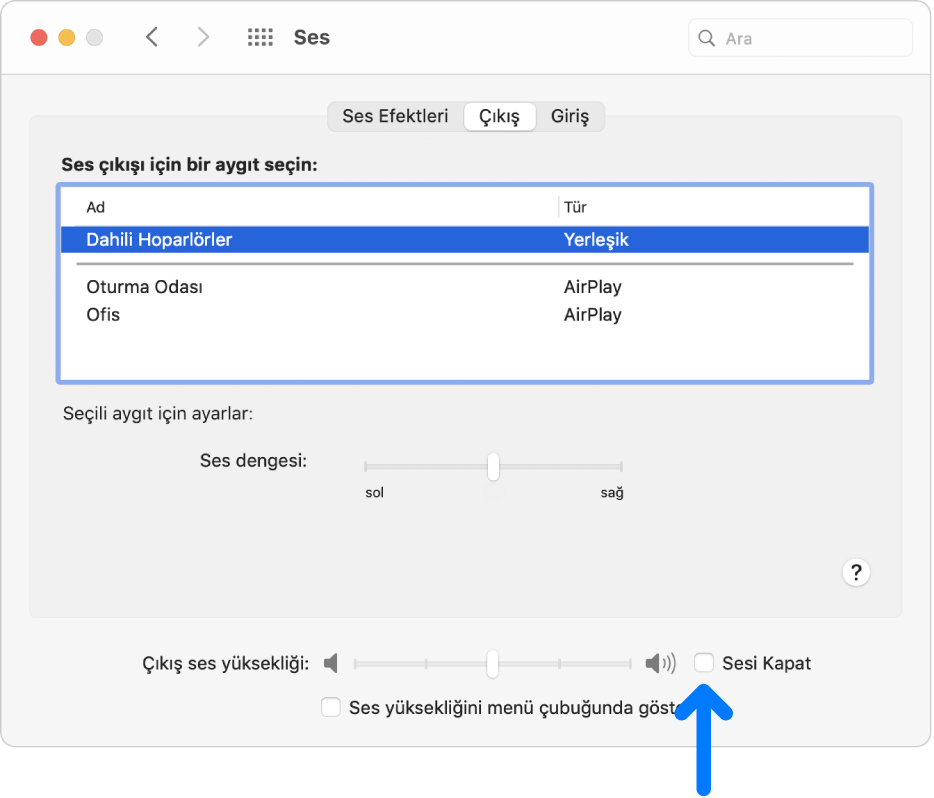
Task: Click the Yerleşik type cell
Action: (x=596, y=239)
